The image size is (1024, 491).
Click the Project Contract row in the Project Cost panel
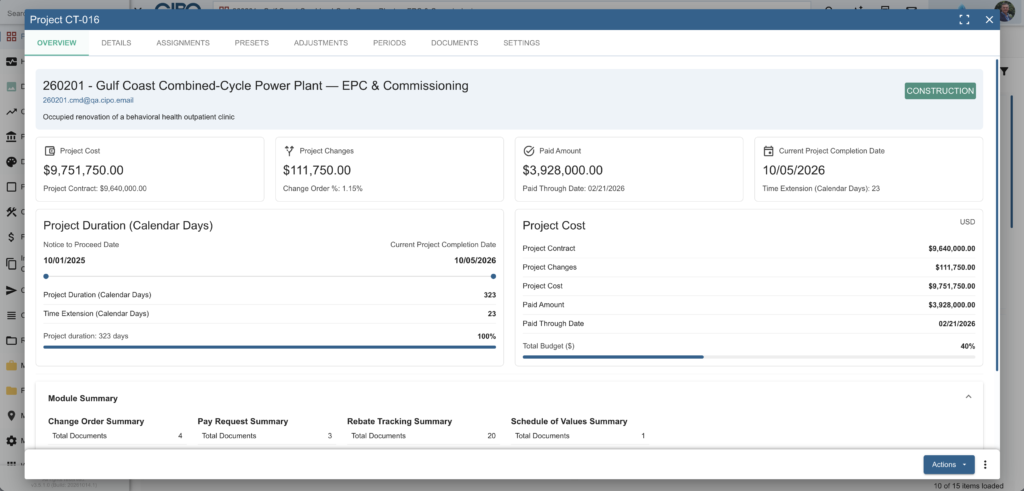point(748,249)
